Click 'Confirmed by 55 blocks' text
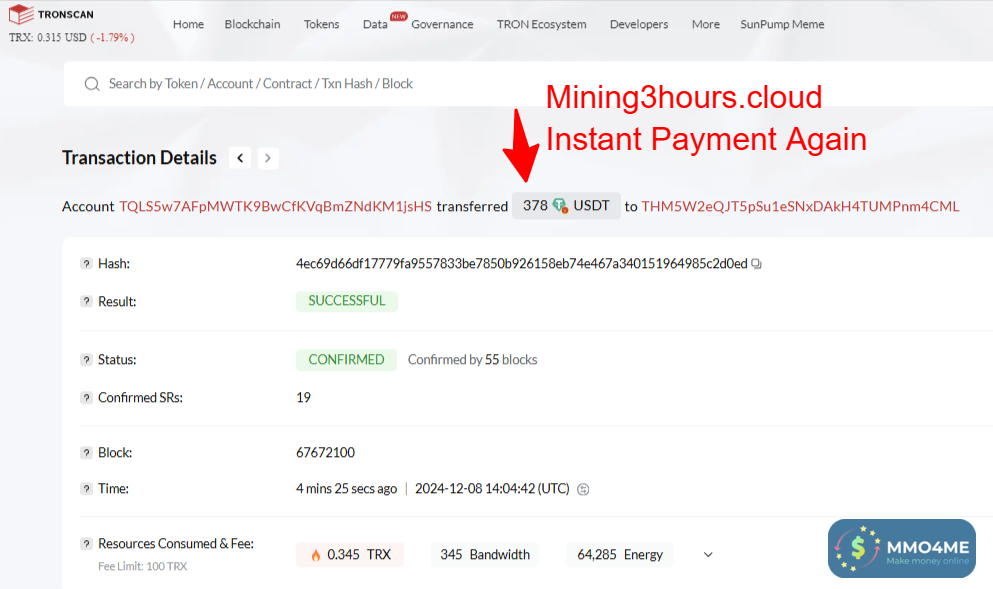Image resolution: width=993 pixels, height=589 pixels. [472, 360]
